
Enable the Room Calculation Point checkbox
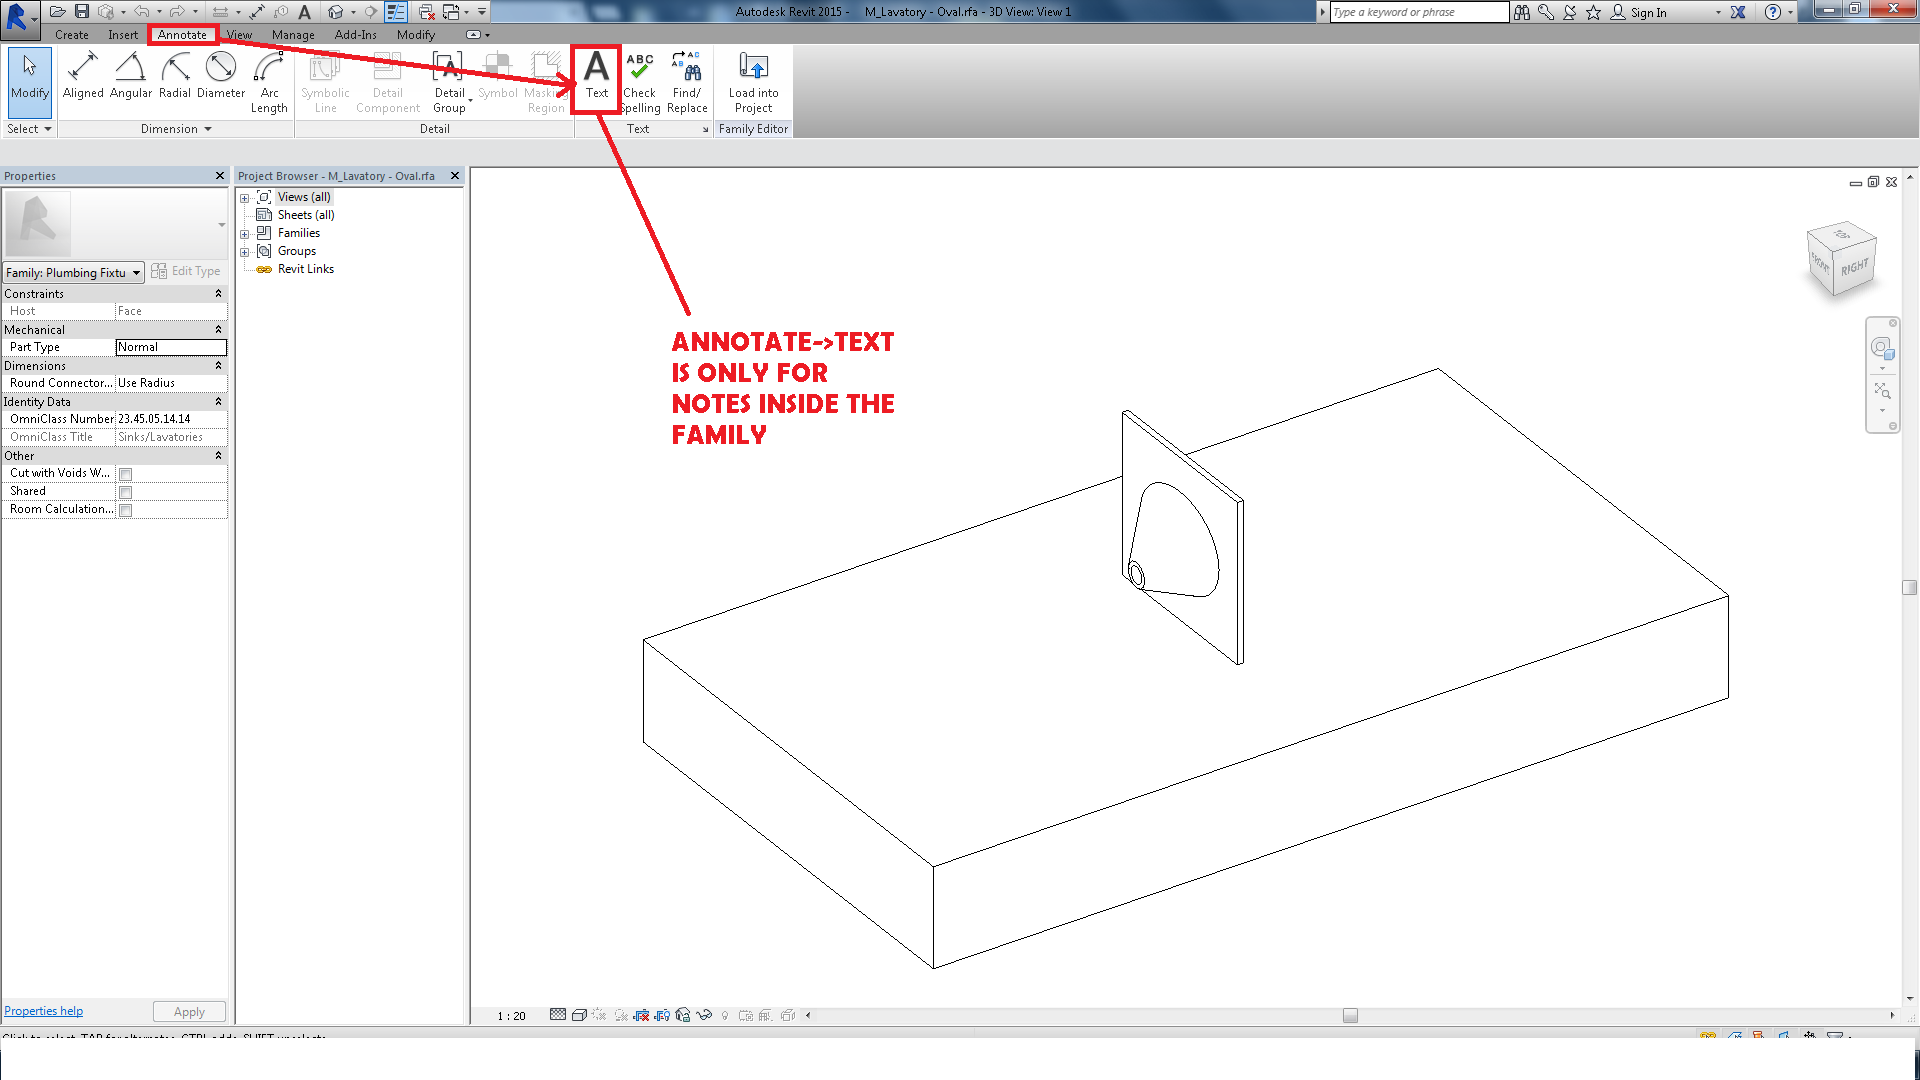125,509
